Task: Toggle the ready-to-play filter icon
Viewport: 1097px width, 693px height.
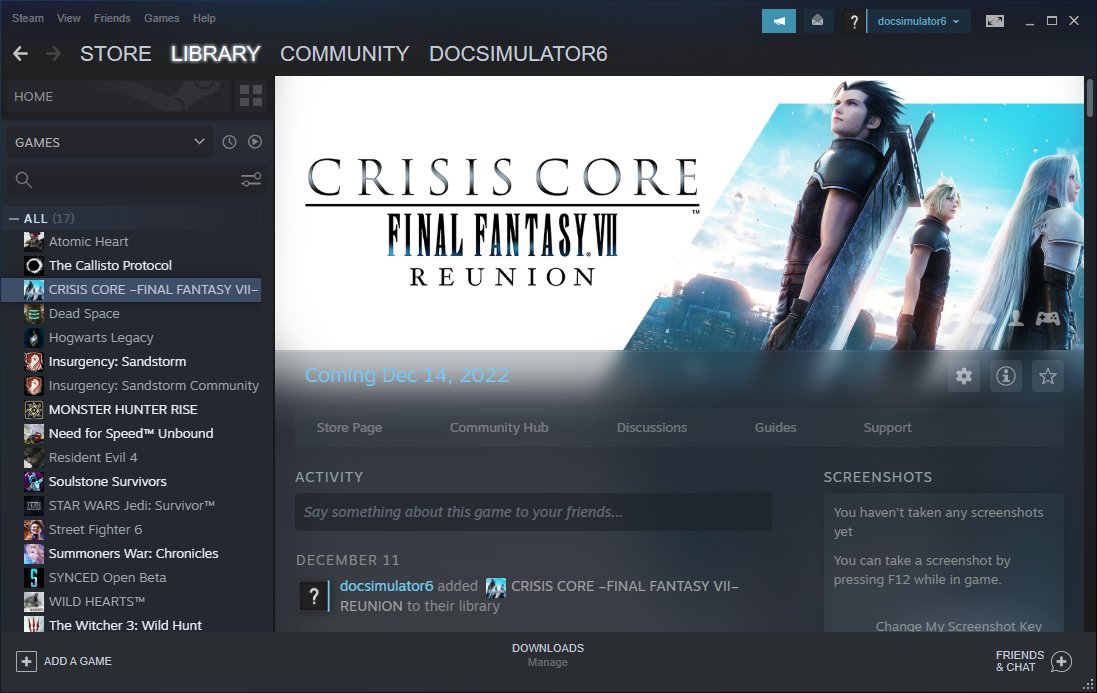Action: 255,142
